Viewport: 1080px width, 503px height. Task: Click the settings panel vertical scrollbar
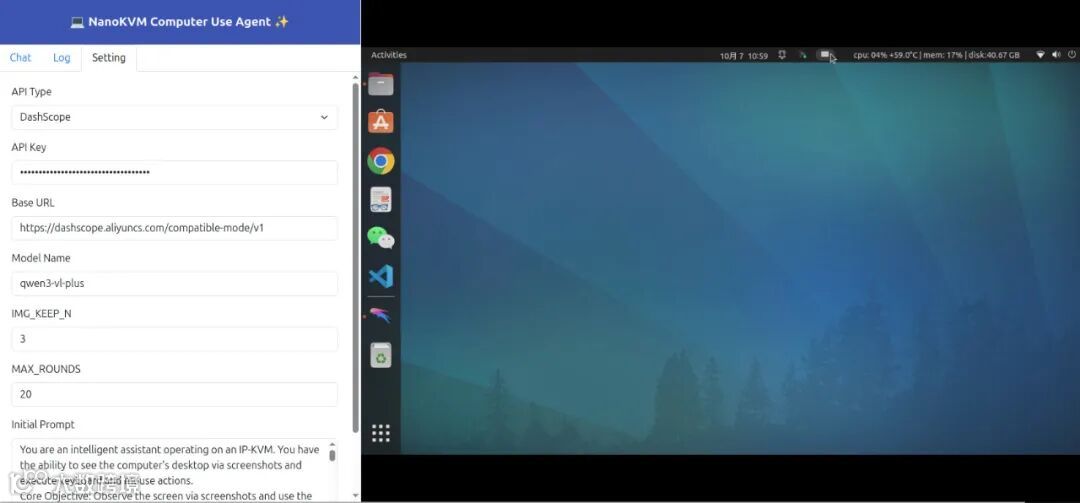pyautogui.click(x=355, y=258)
